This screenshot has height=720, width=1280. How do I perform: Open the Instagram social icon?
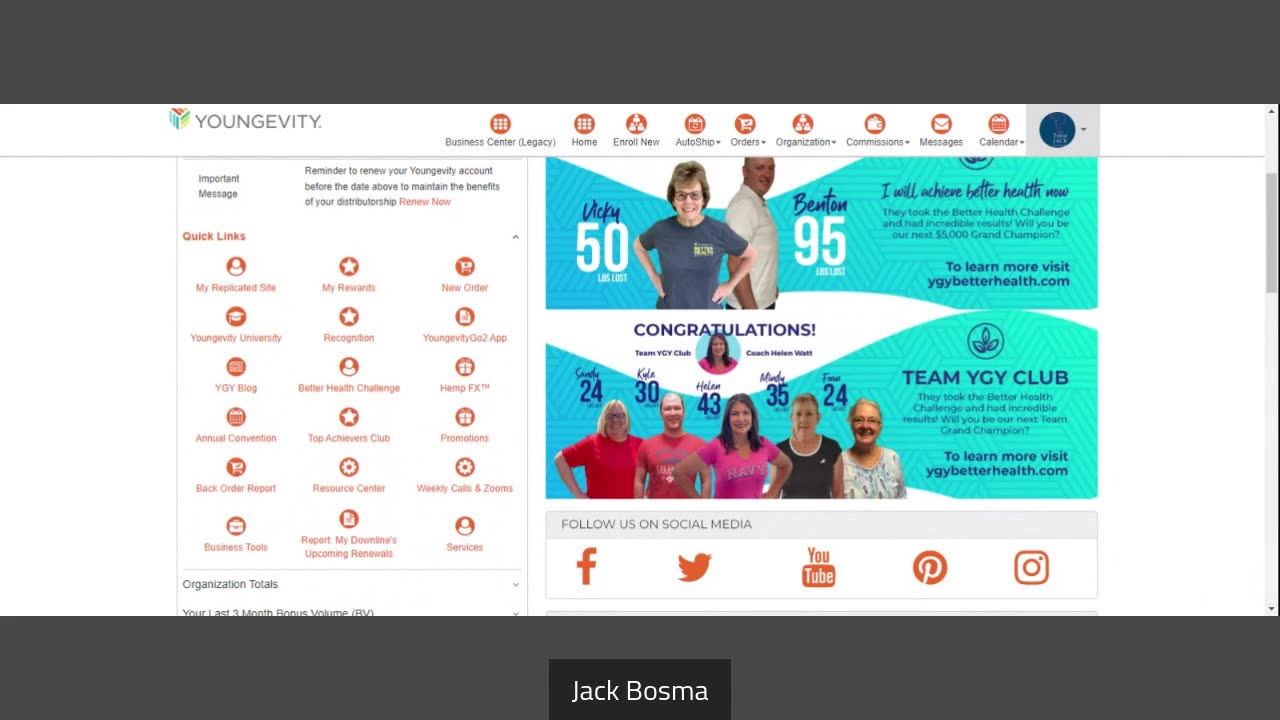click(1031, 567)
